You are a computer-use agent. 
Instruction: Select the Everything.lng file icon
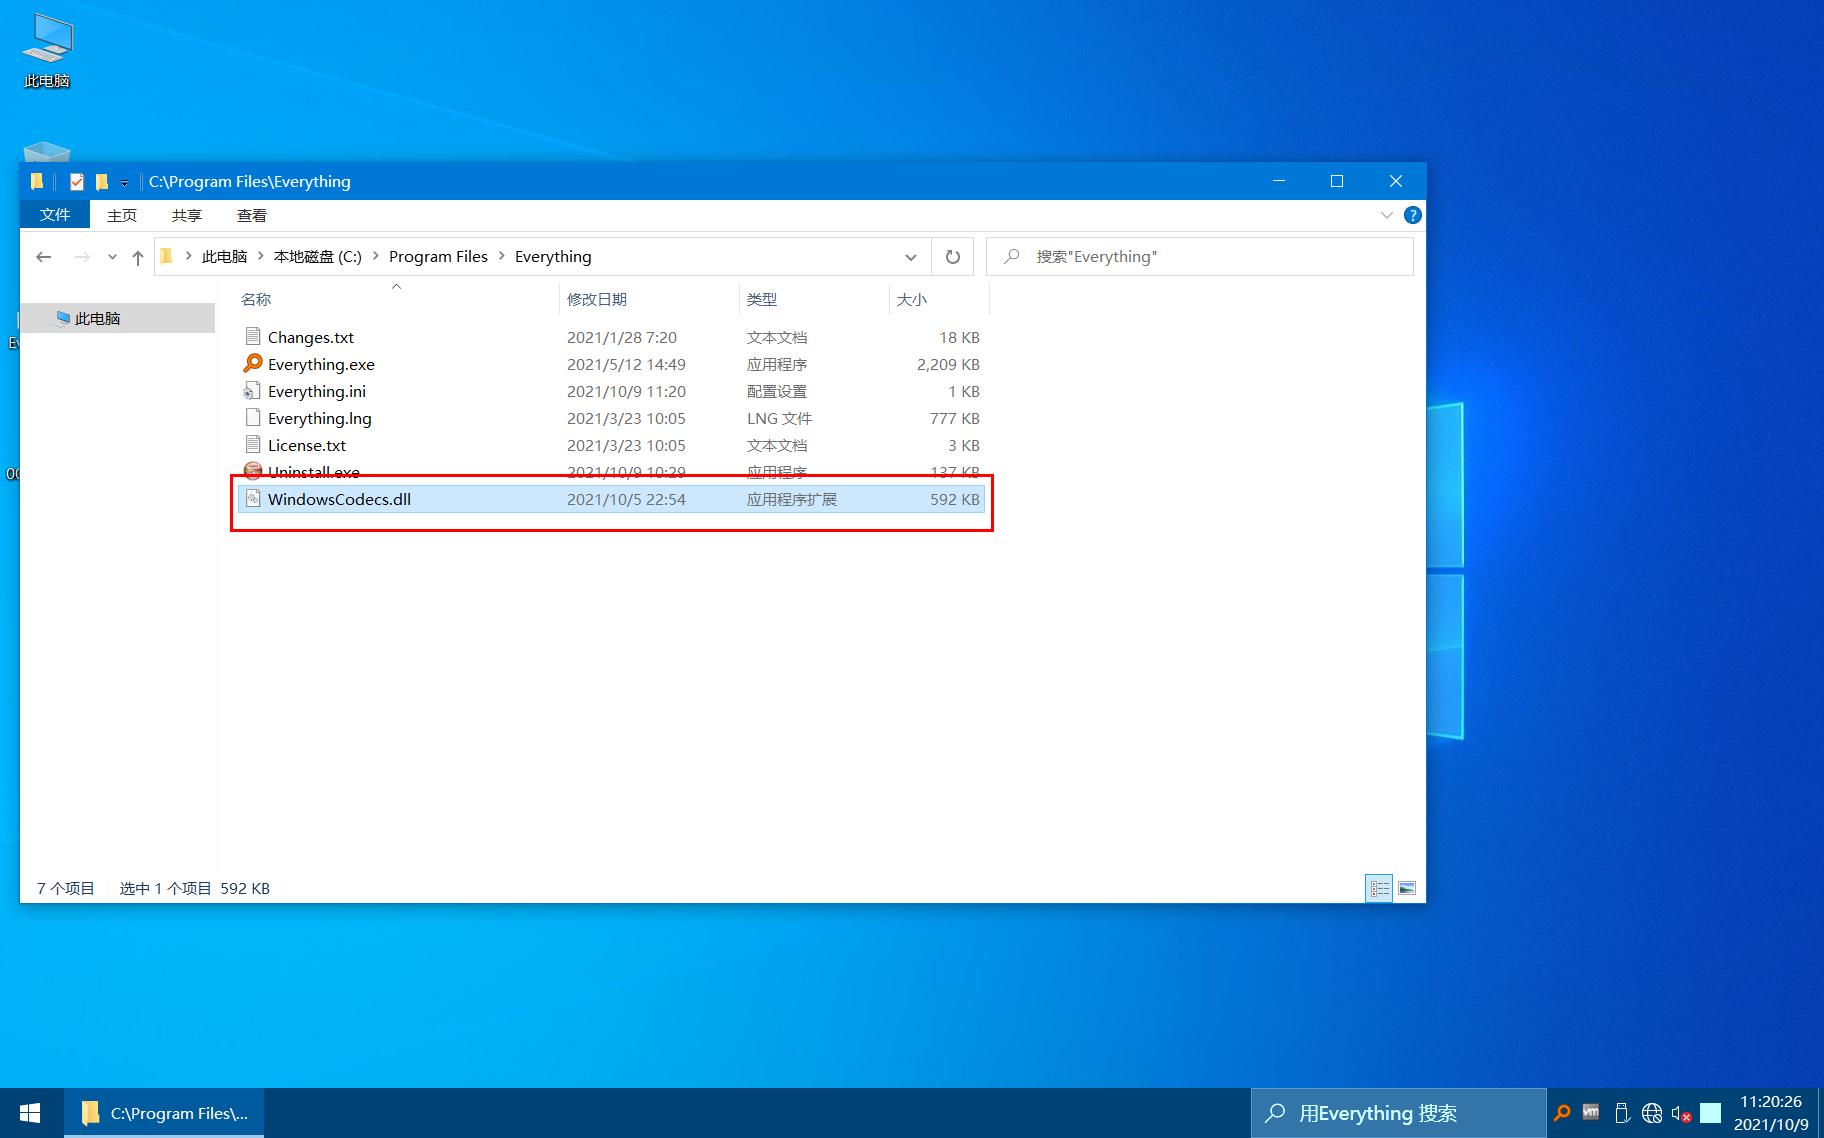tap(253, 418)
